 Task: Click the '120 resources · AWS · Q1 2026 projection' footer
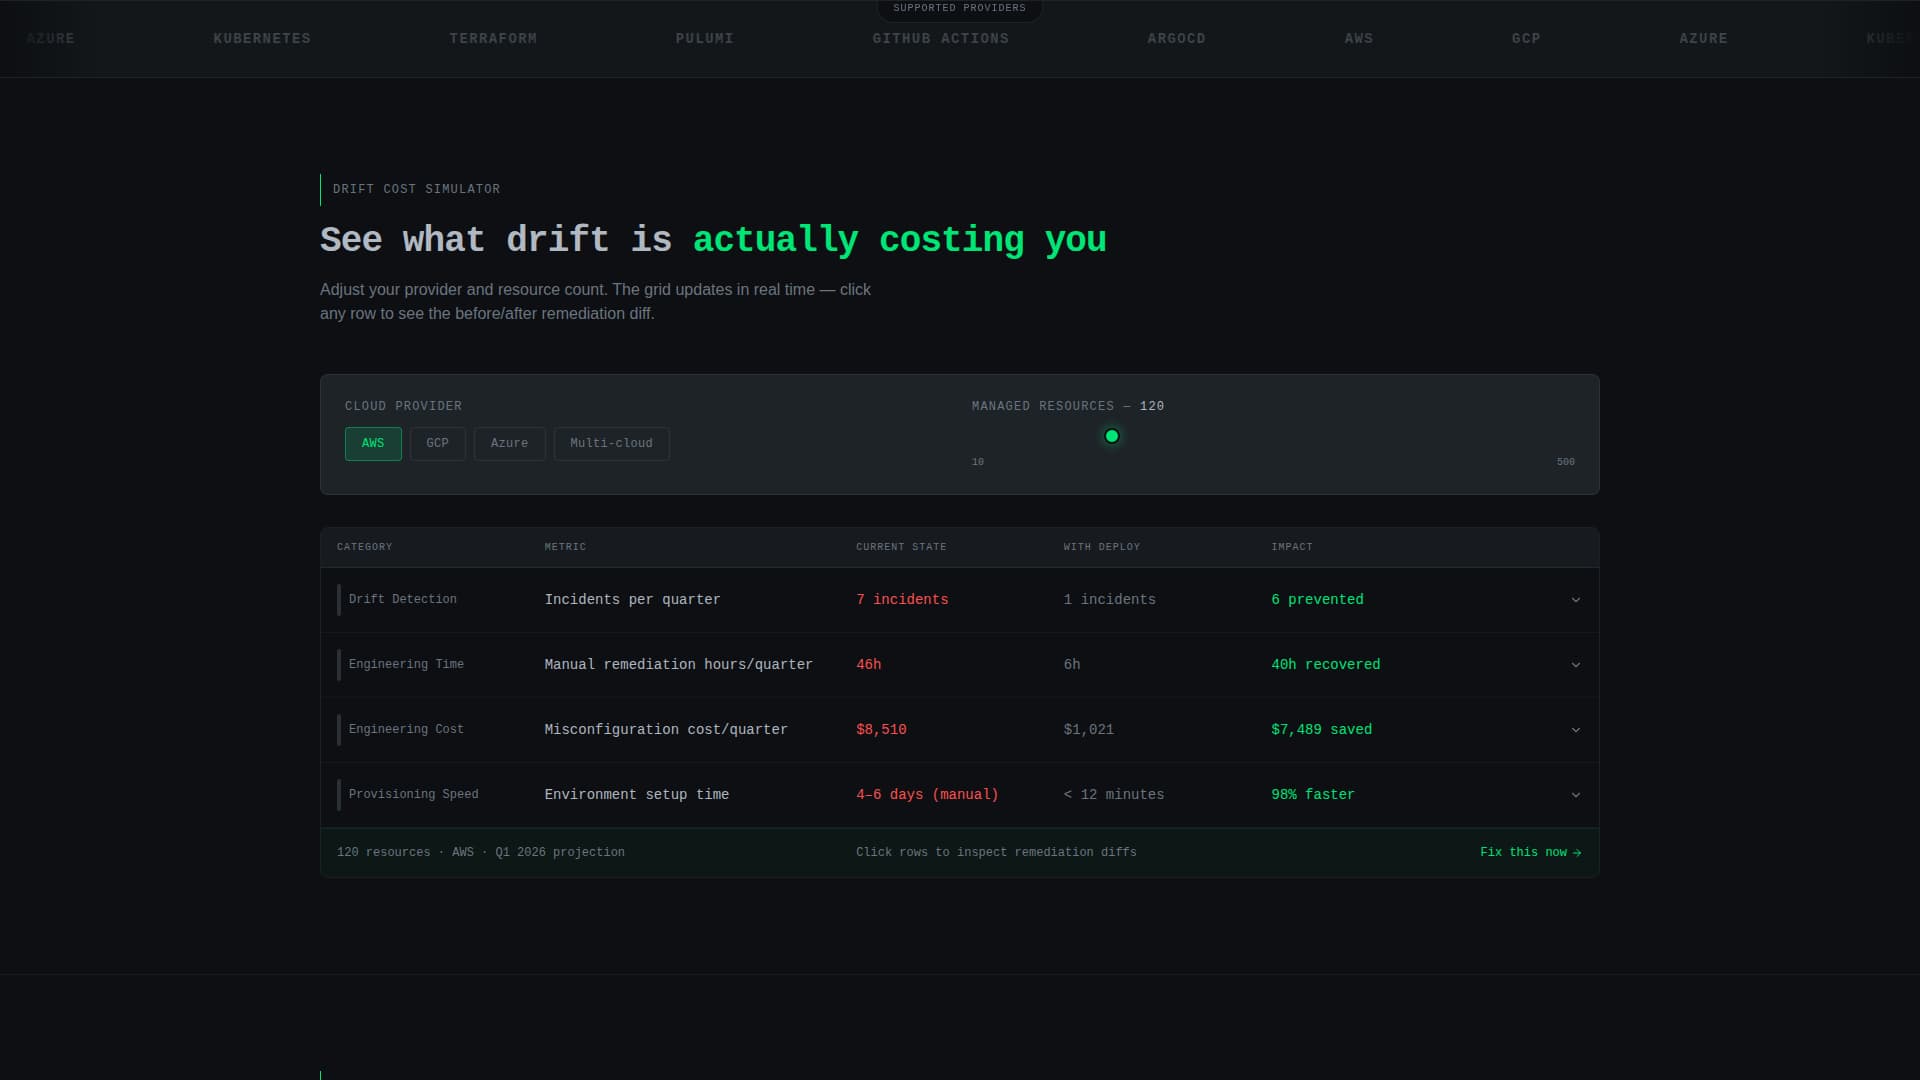point(480,853)
